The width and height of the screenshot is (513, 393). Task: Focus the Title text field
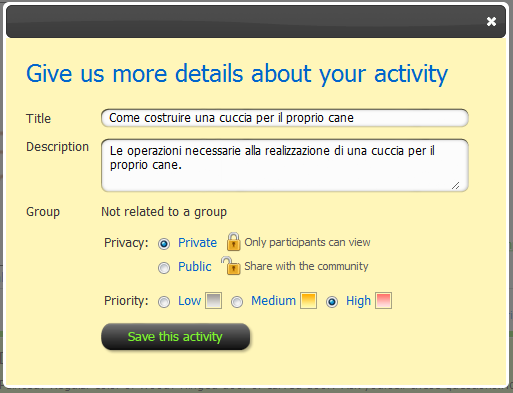coord(285,118)
